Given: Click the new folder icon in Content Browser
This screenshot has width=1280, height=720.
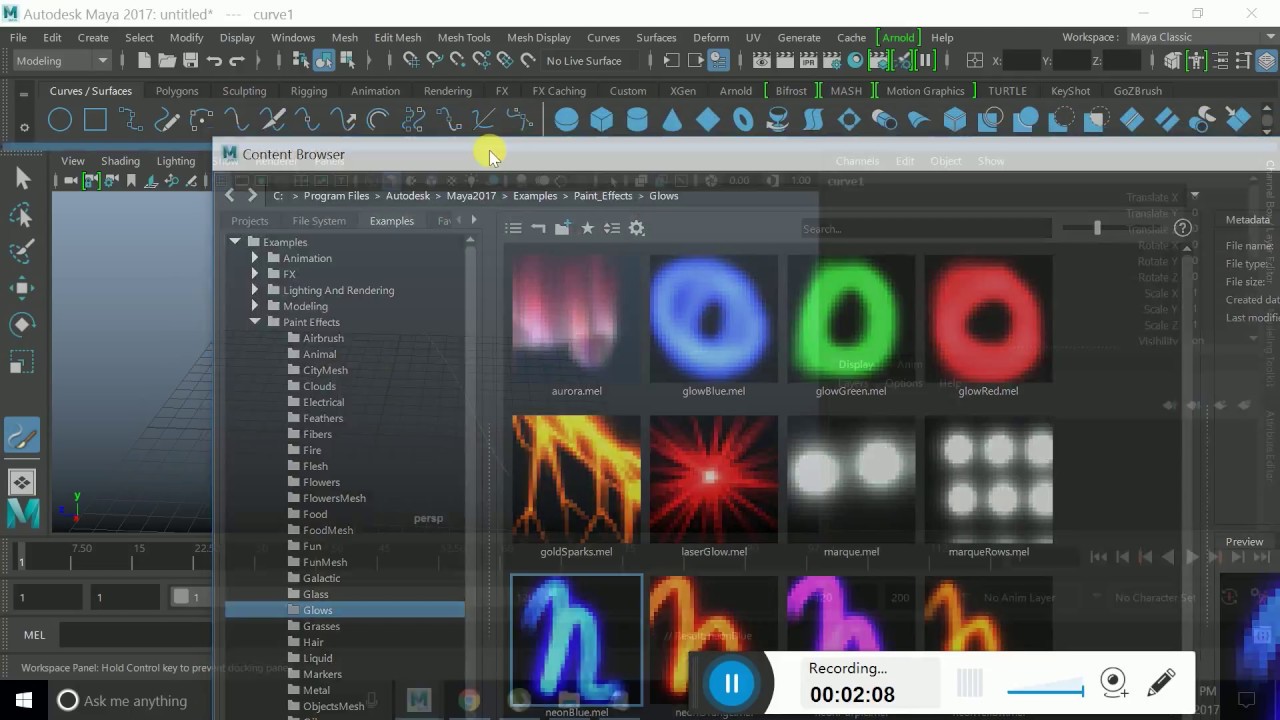Looking at the screenshot, I should tap(563, 228).
